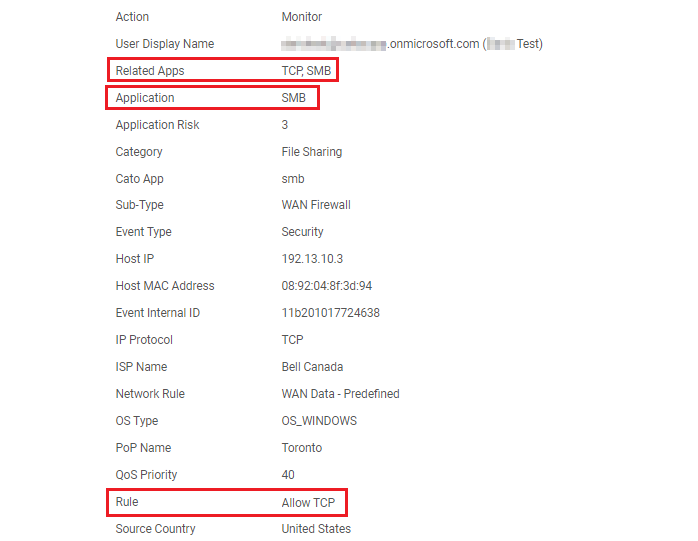Click the Monitor action value

[x=302, y=17]
